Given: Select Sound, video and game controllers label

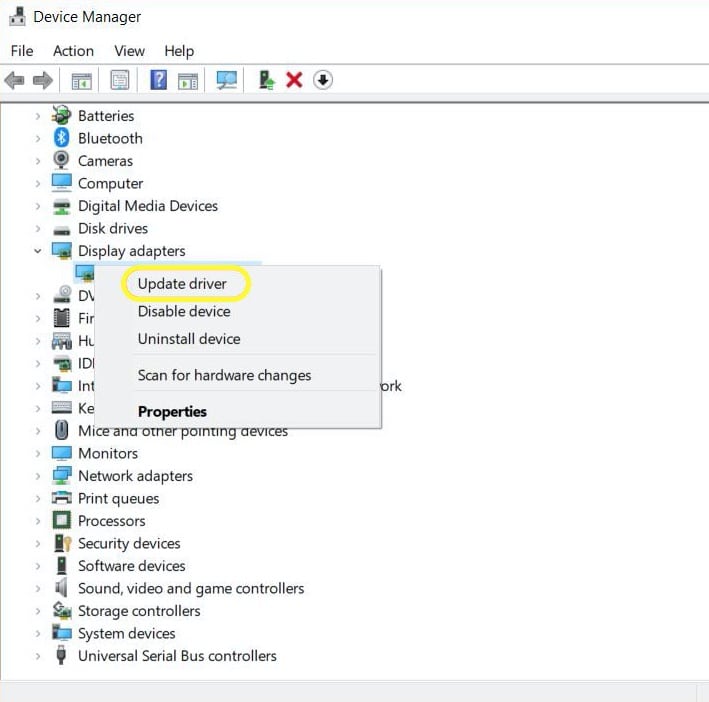Looking at the screenshot, I should [x=191, y=589].
